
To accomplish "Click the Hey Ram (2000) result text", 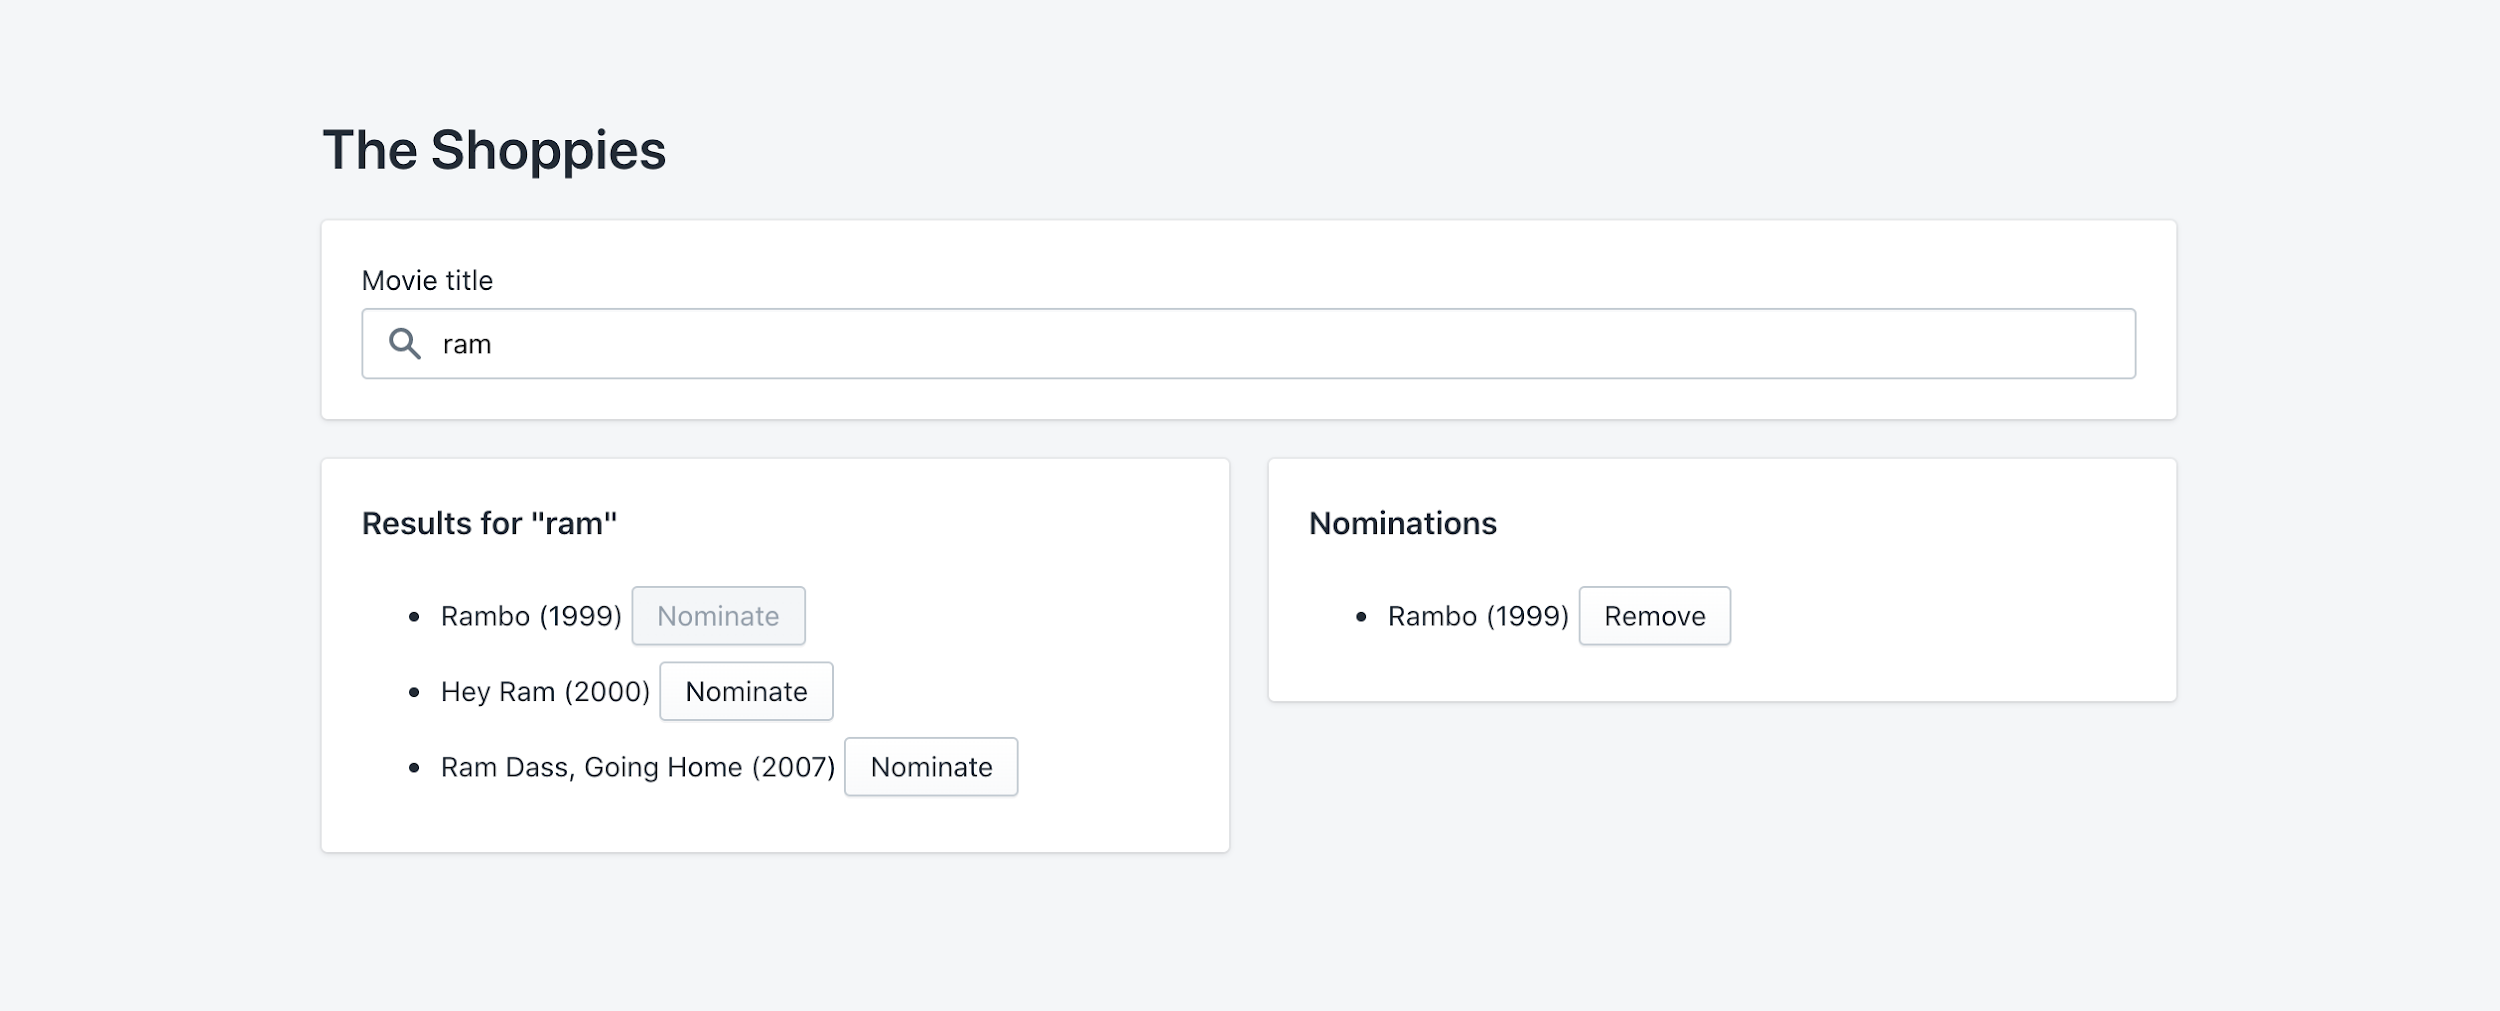I will tap(545, 691).
